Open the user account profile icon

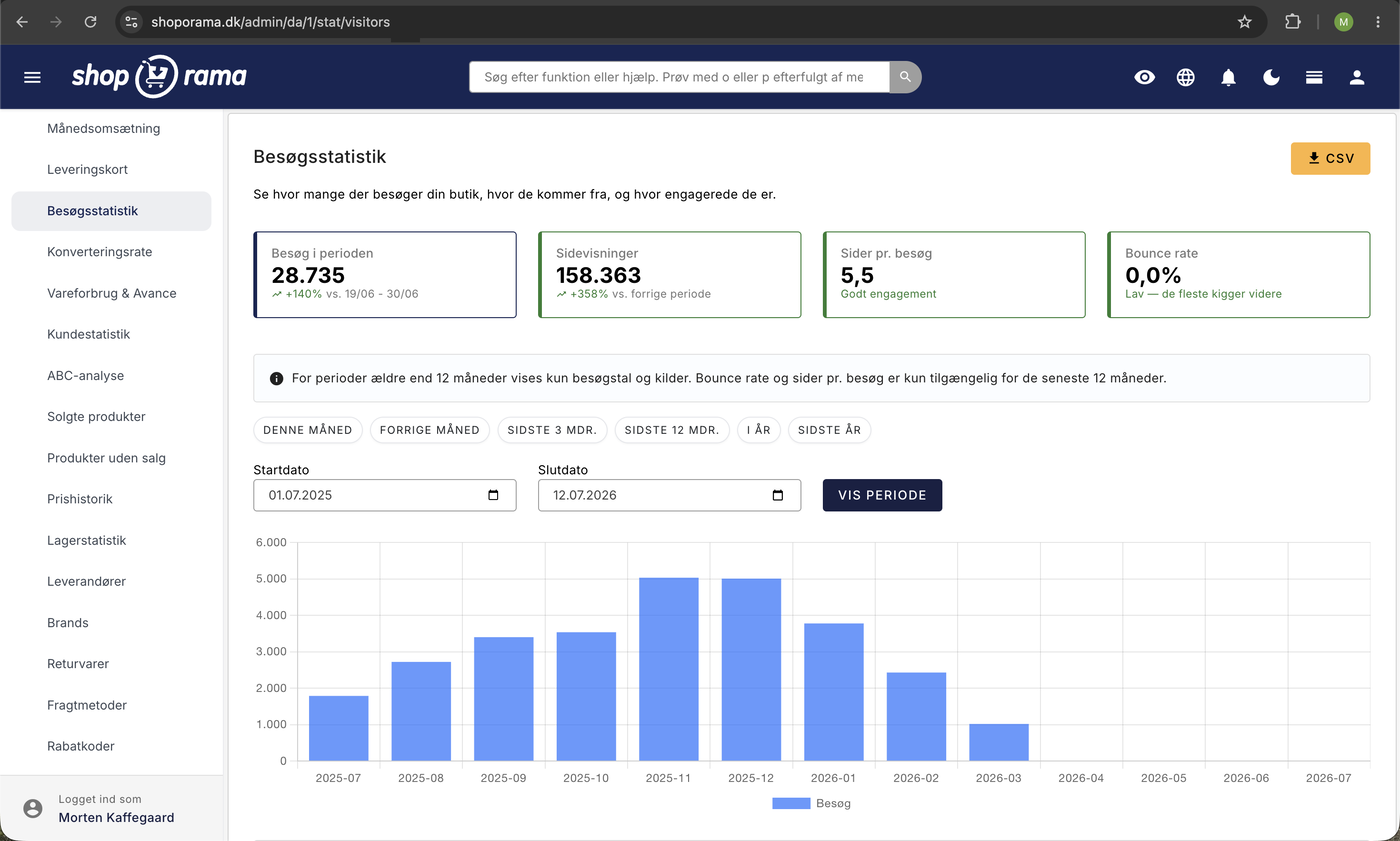pos(1357,77)
